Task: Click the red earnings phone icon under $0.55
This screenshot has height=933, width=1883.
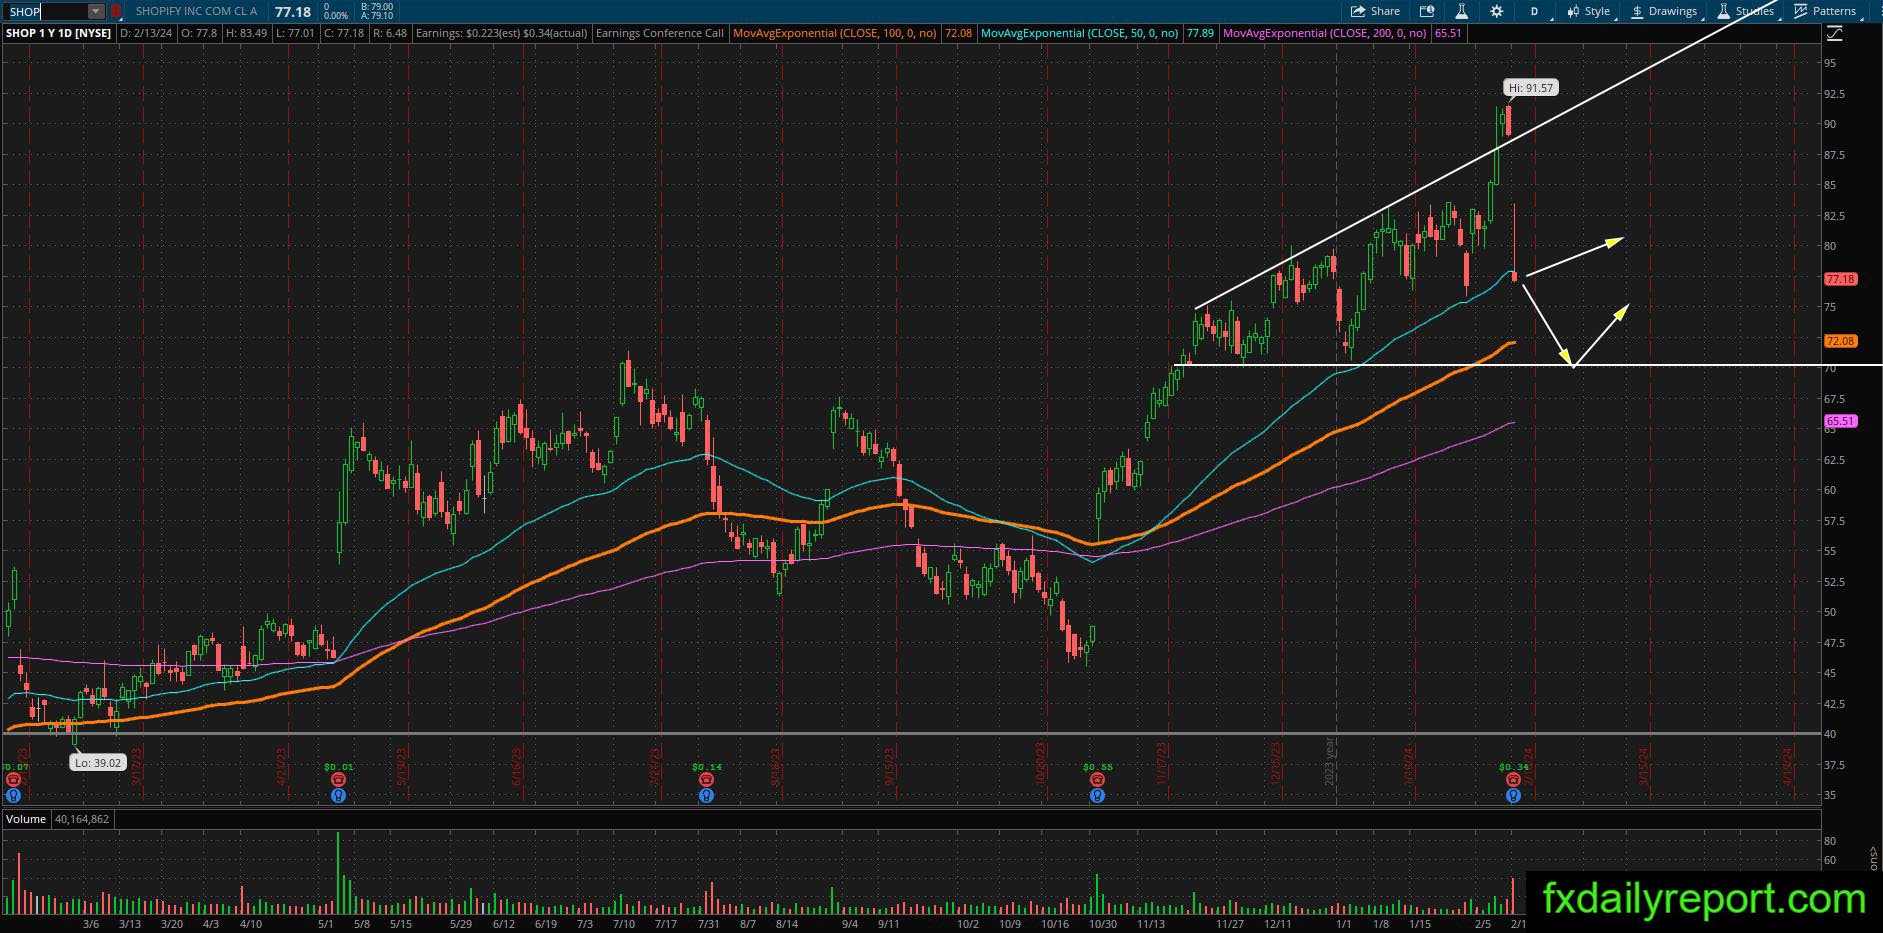Action: (1097, 780)
